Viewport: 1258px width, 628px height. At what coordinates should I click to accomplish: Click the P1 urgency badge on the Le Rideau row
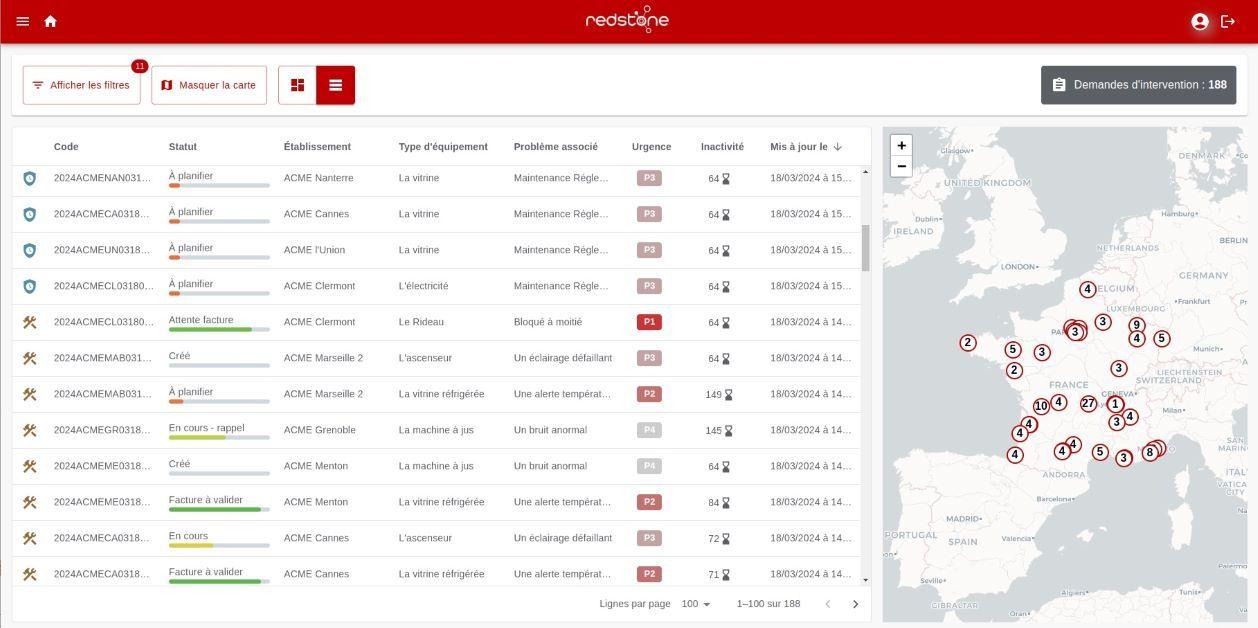649,321
